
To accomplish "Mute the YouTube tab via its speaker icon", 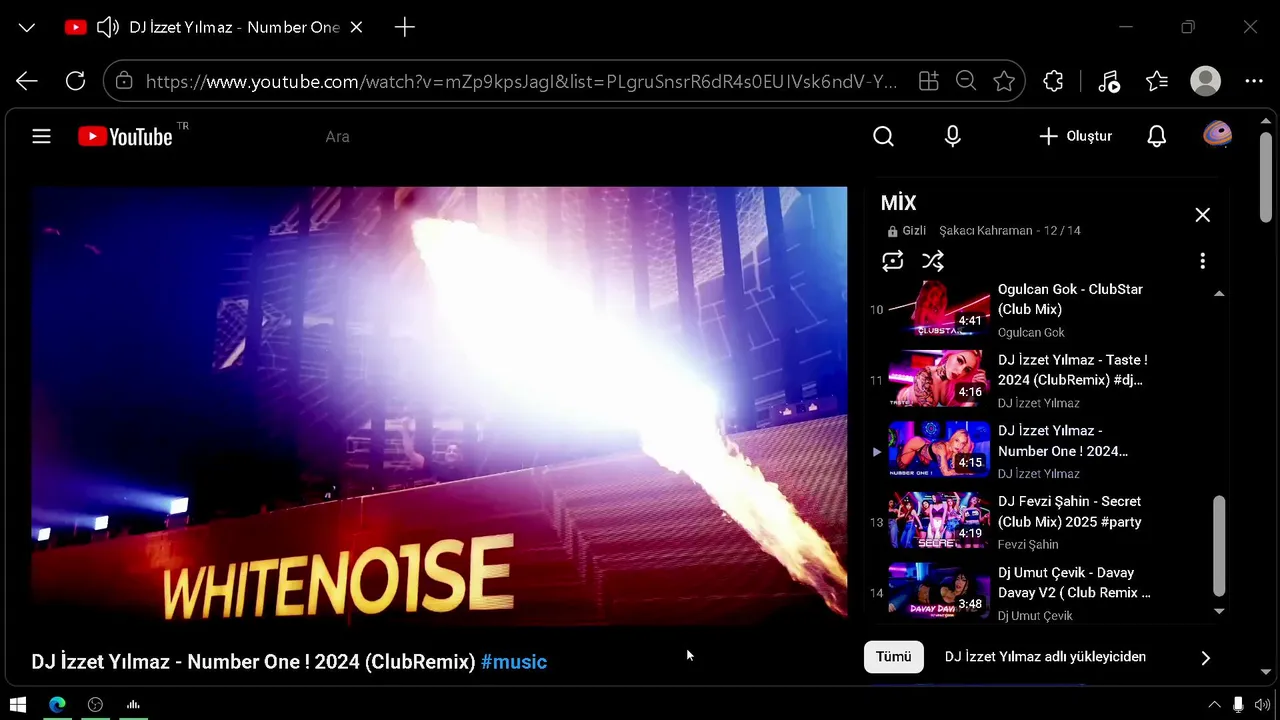I will tap(108, 27).
